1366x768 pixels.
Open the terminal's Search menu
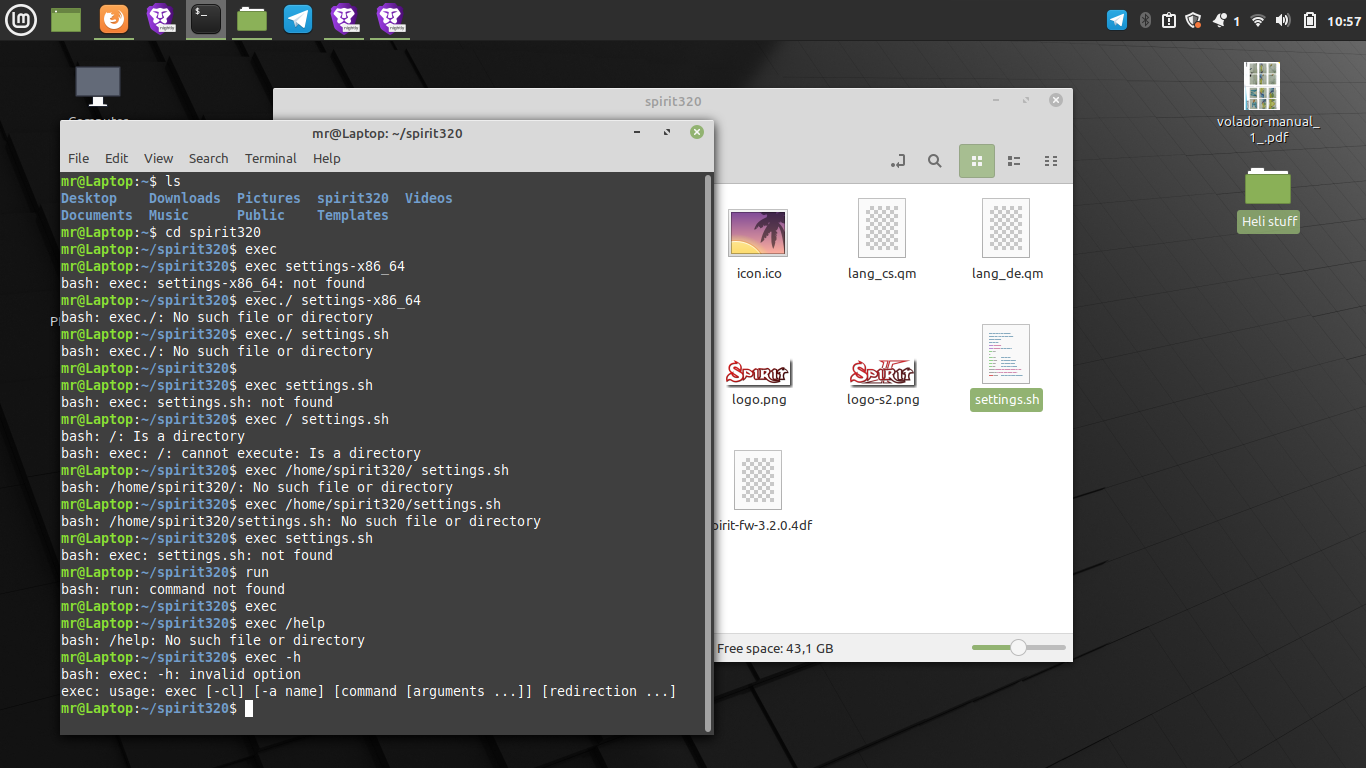[x=208, y=158]
